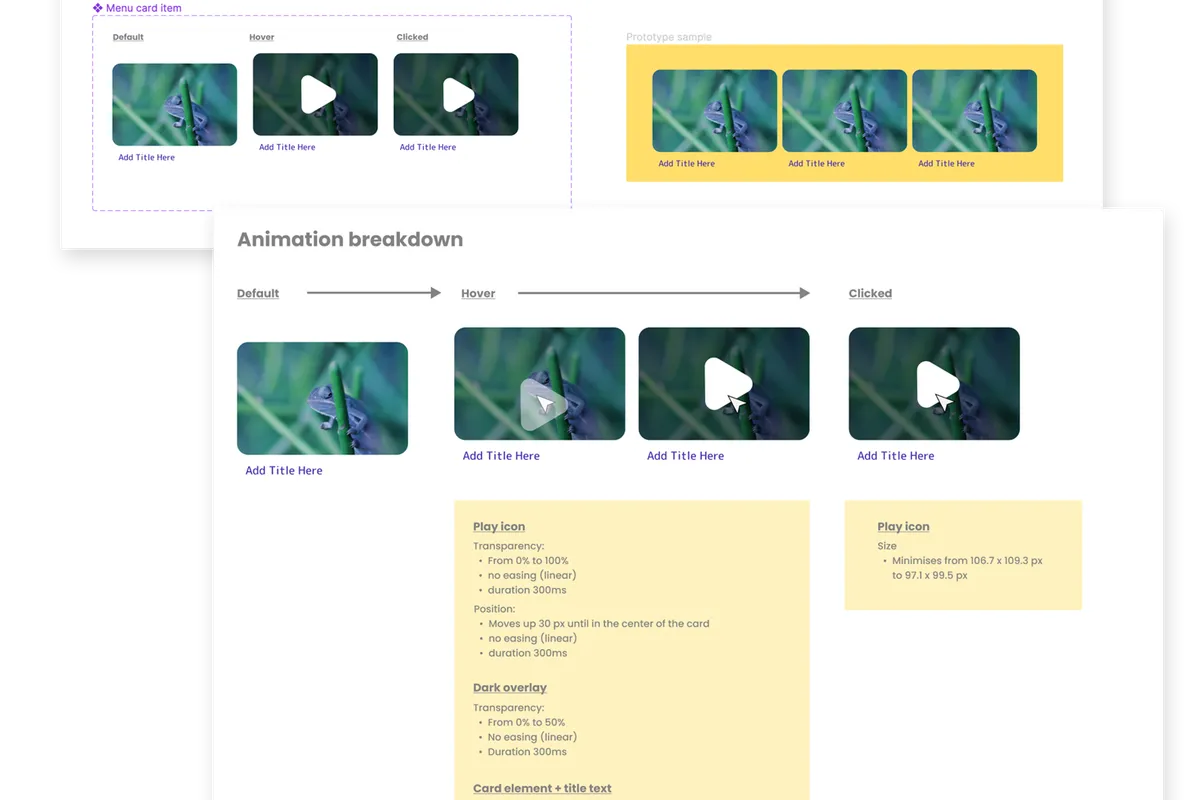Select middle card in yellow prototype sample
This screenshot has width=1200, height=800.
coord(845,111)
